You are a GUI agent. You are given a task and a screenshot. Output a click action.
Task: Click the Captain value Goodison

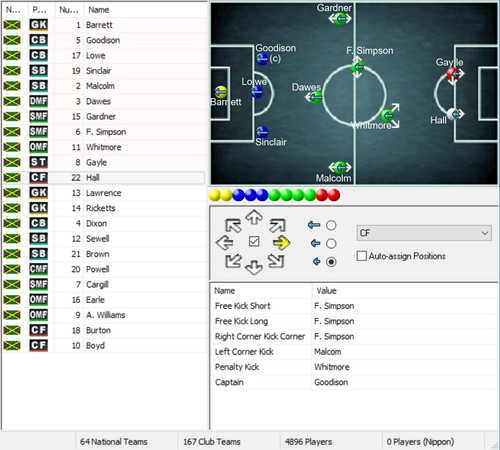331,382
